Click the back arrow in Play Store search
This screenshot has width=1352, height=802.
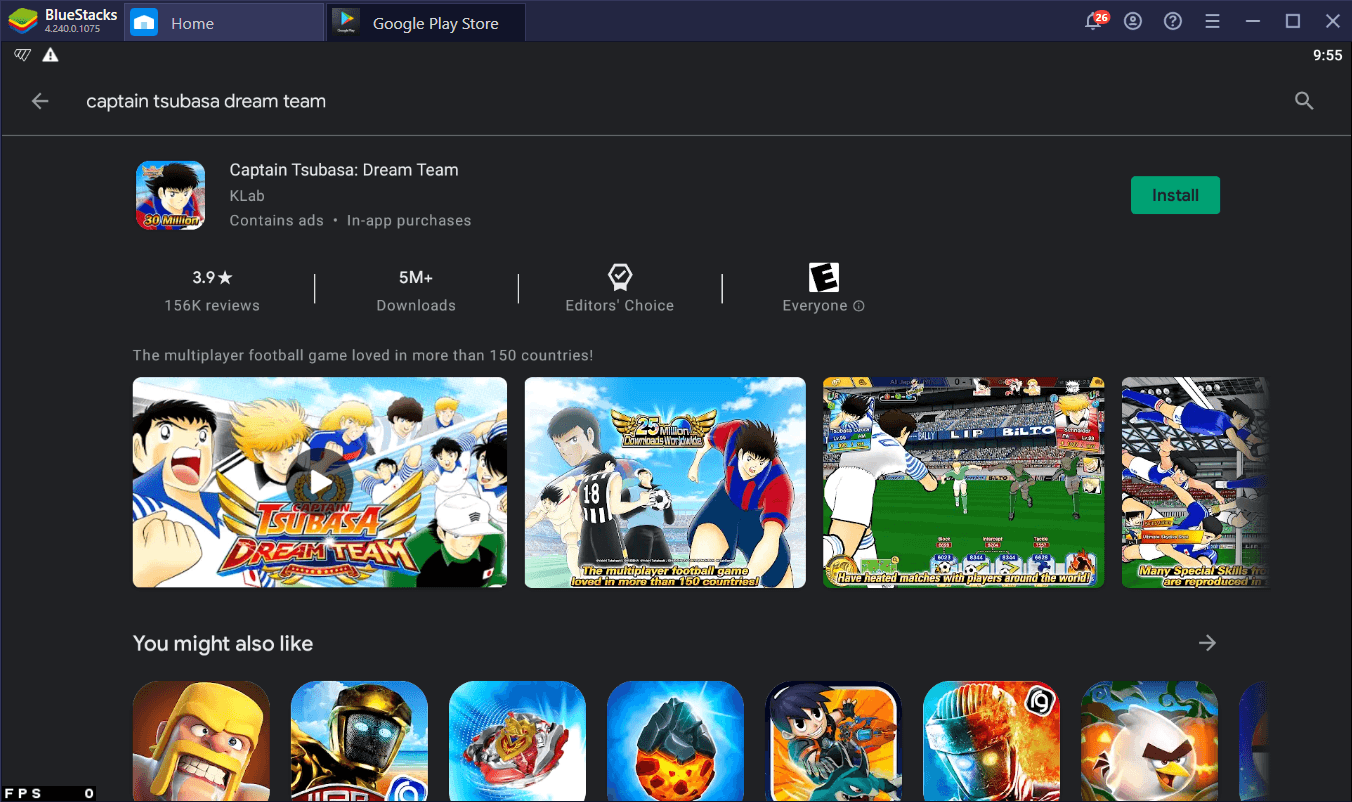pos(40,101)
